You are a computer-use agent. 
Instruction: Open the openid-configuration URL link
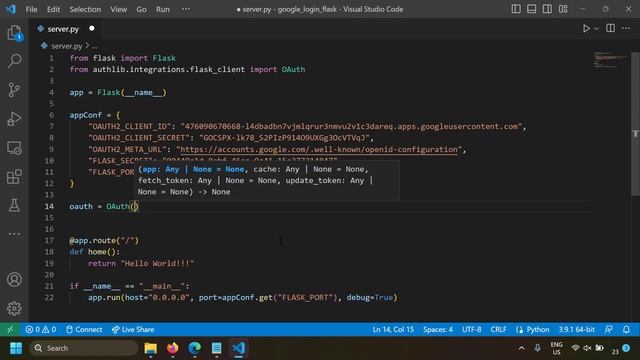point(319,149)
